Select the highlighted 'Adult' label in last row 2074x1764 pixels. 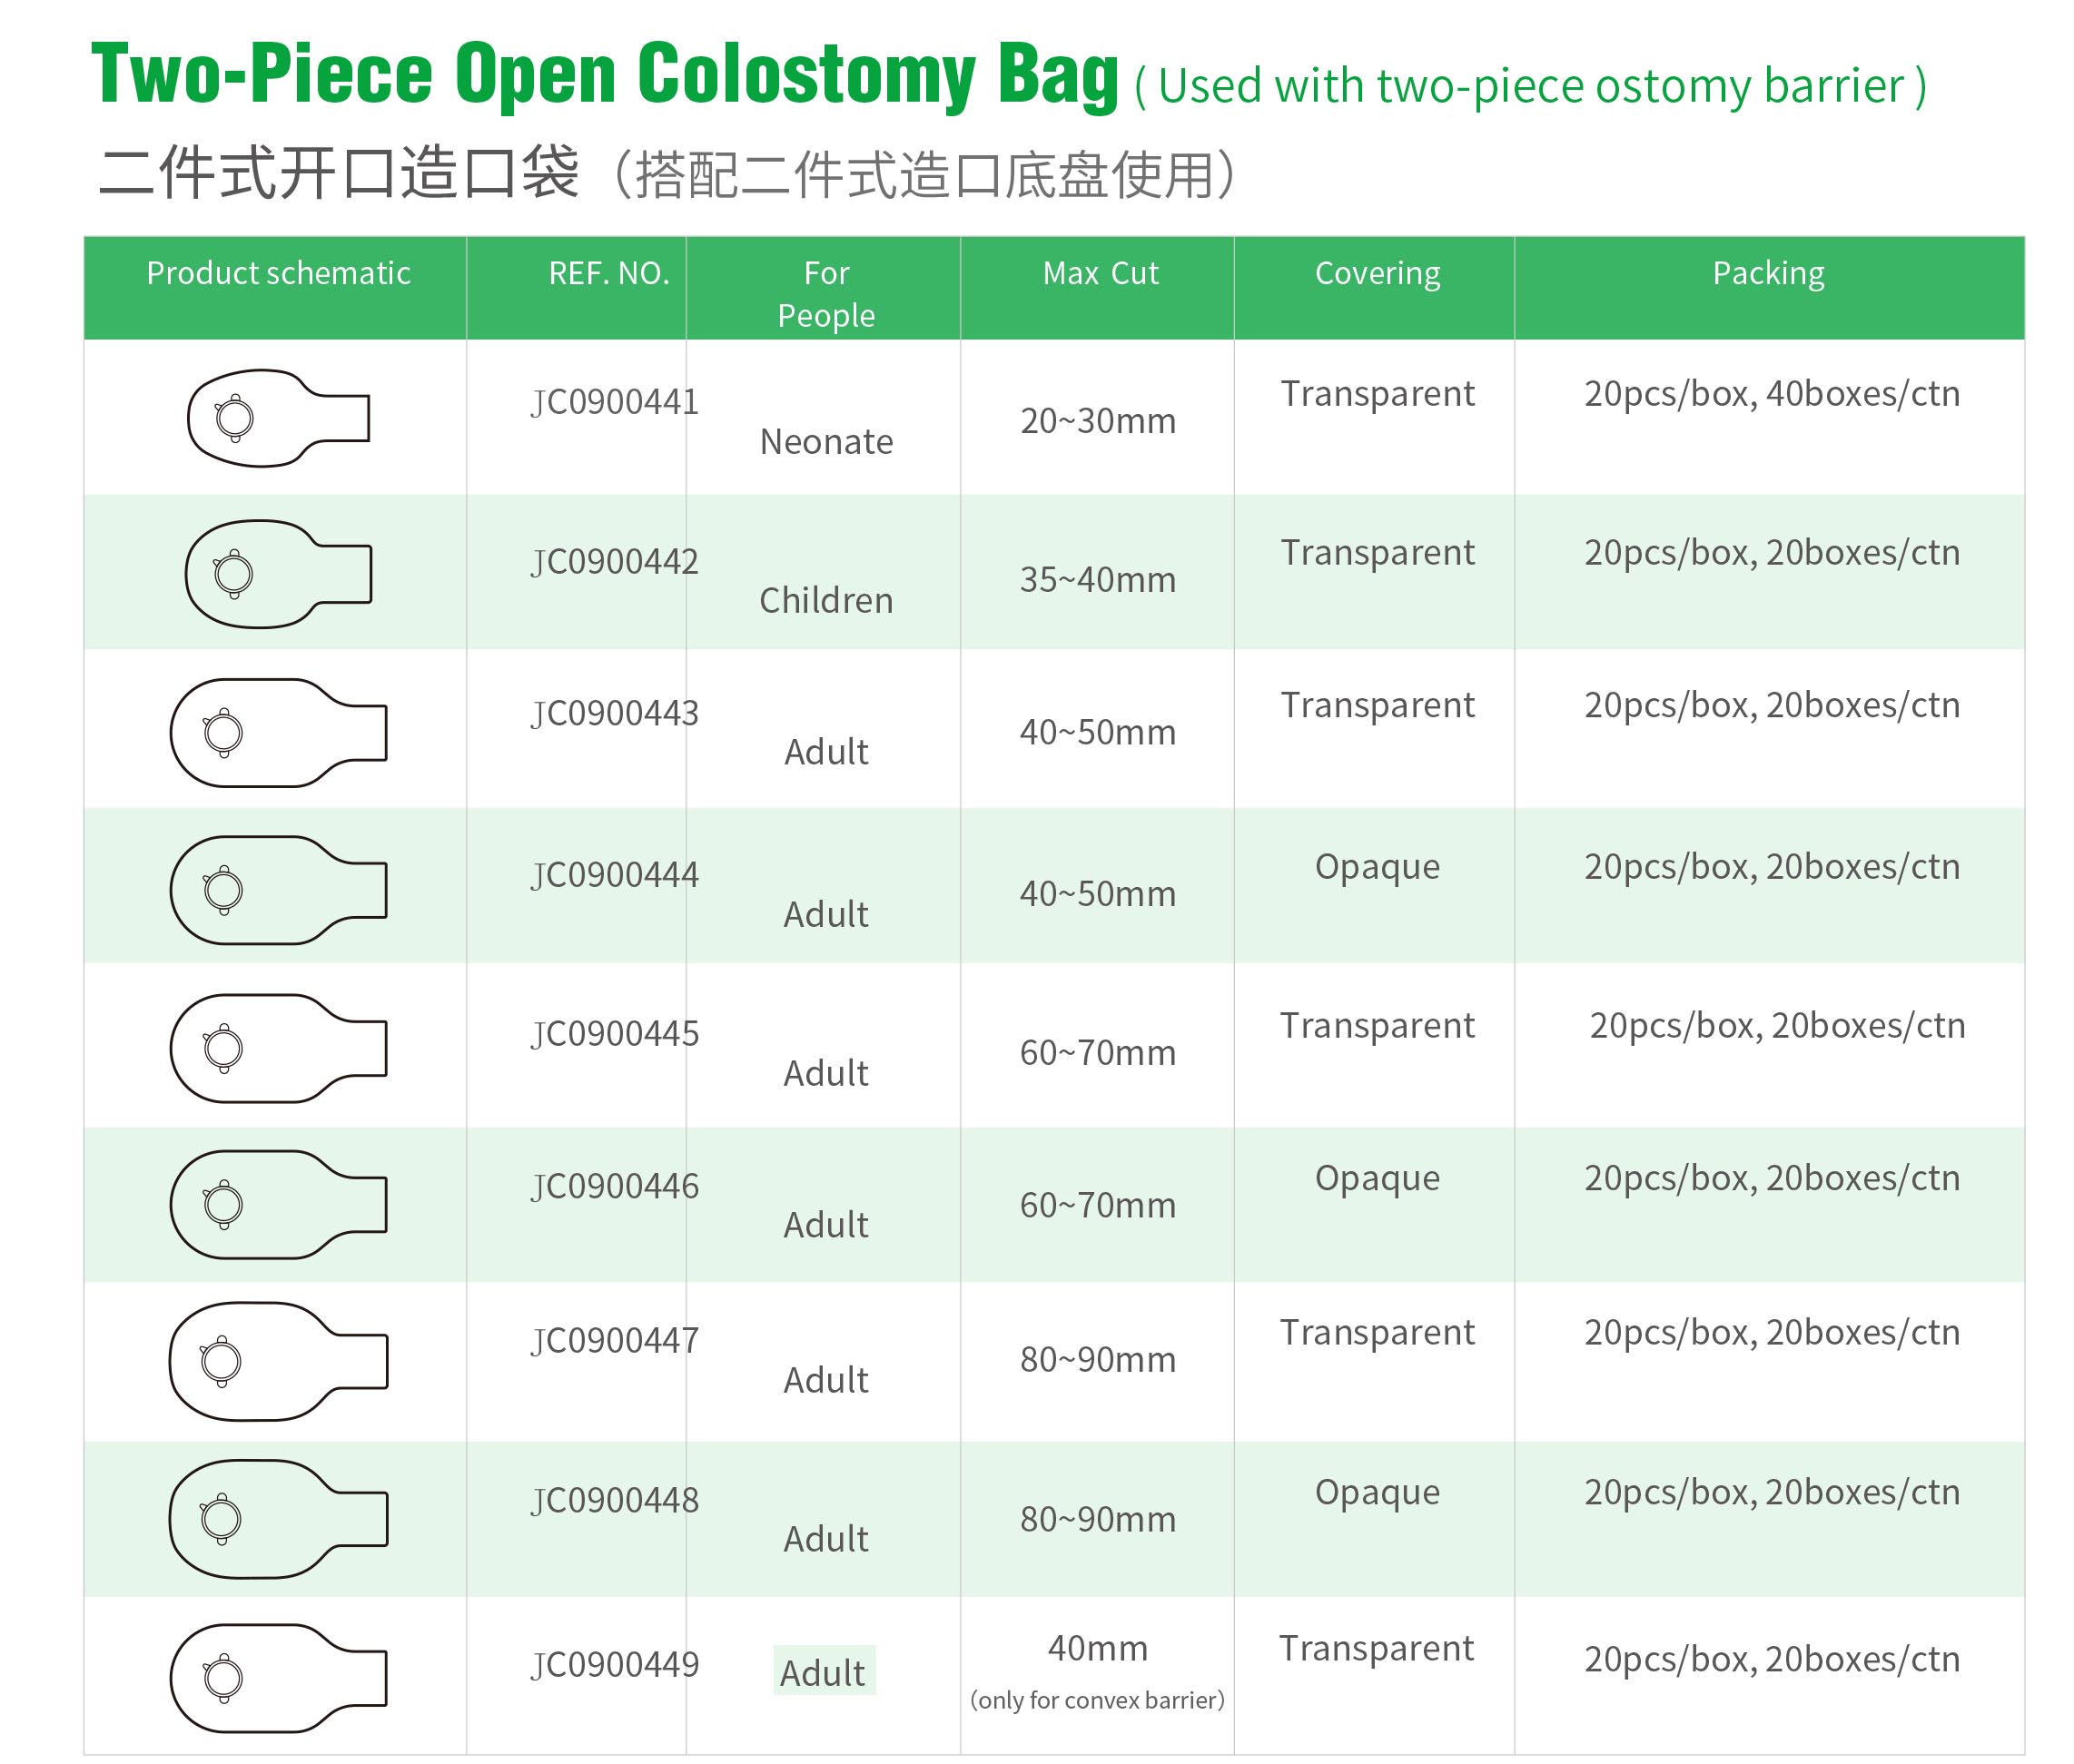[823, 1673]
